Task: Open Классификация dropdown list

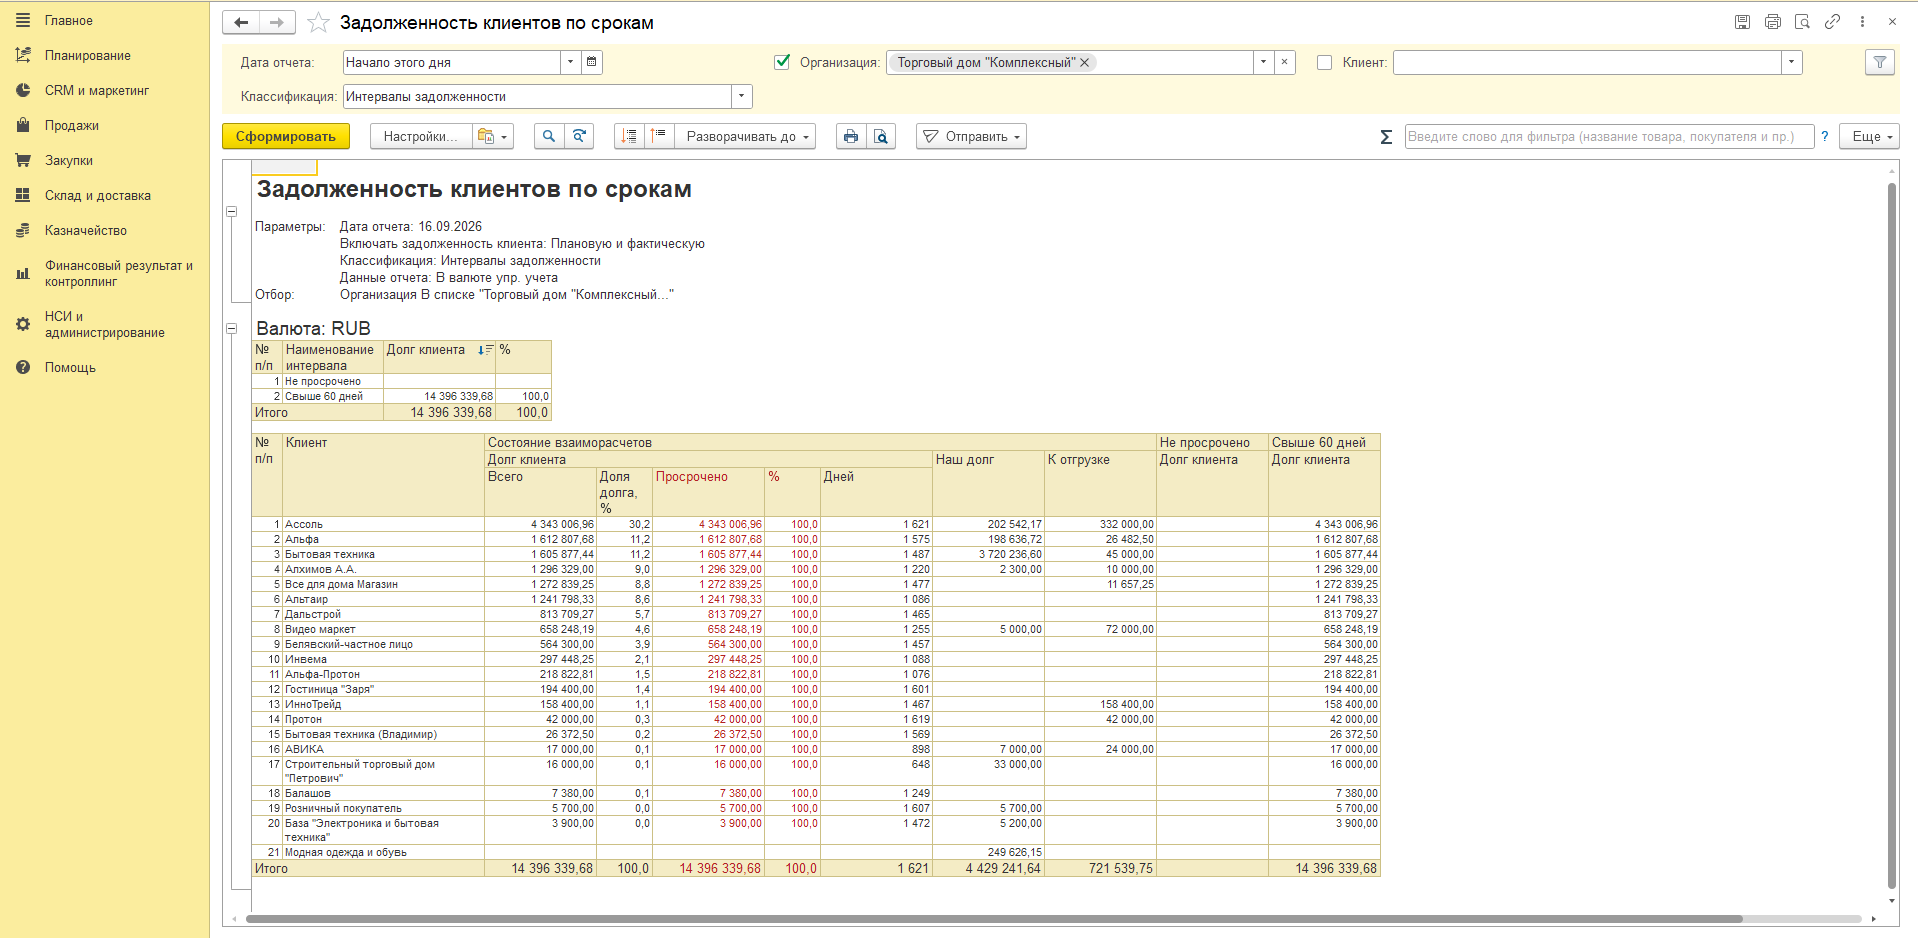Action: (x=742, y=96)
